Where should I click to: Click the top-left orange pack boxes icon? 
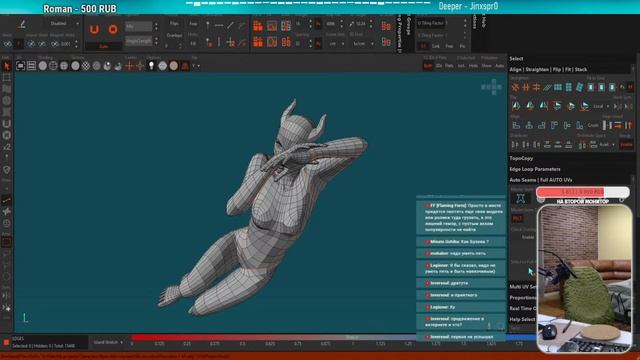coord(258,27)
